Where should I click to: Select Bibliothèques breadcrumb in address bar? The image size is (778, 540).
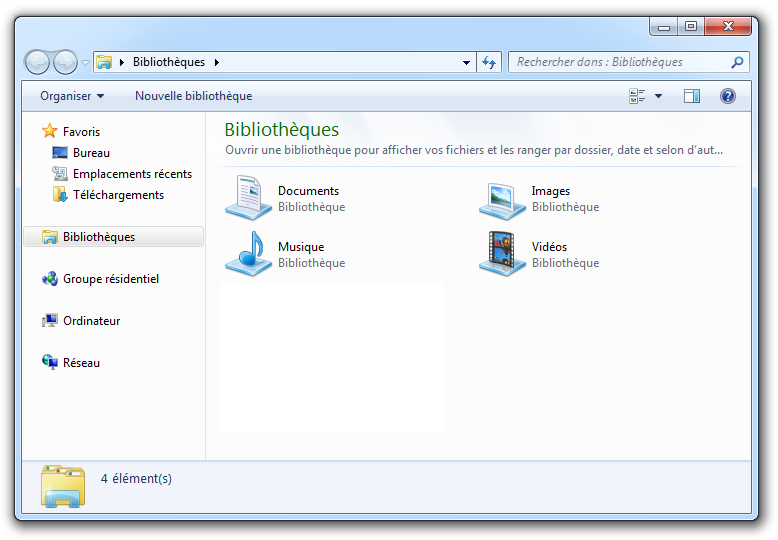[x=169, y=62]
